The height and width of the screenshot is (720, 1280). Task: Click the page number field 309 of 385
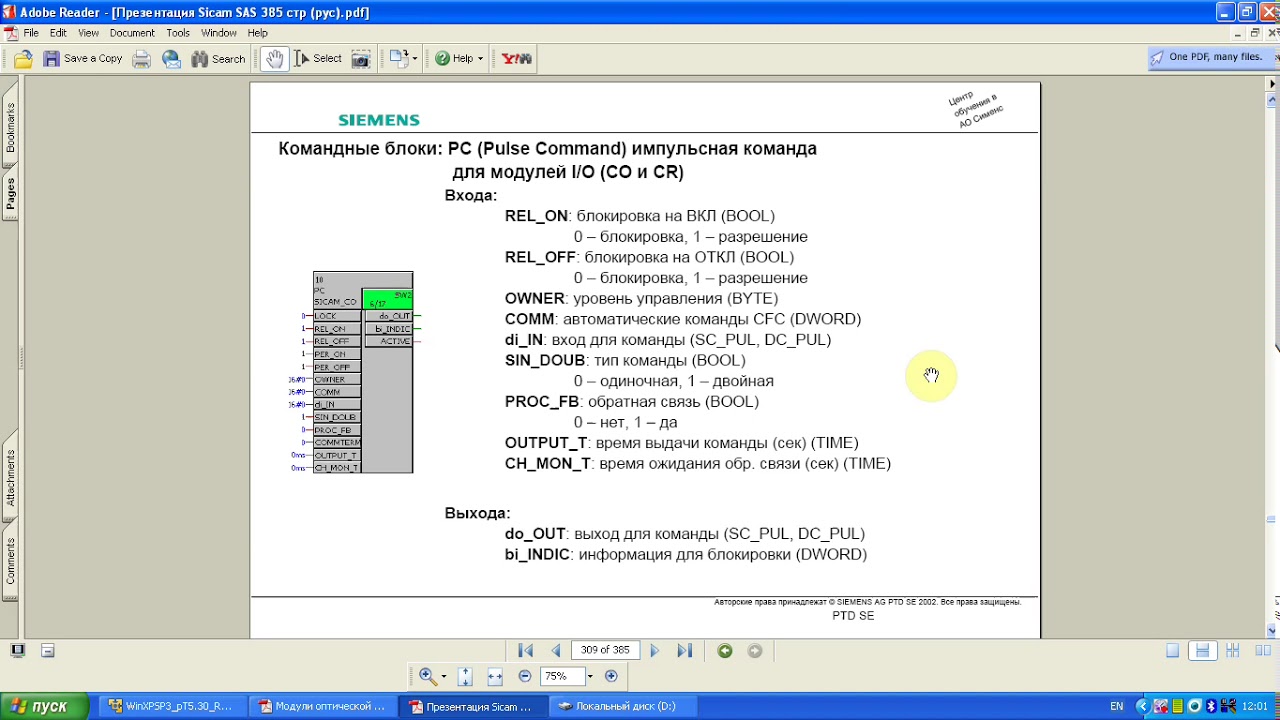(605, 650)
